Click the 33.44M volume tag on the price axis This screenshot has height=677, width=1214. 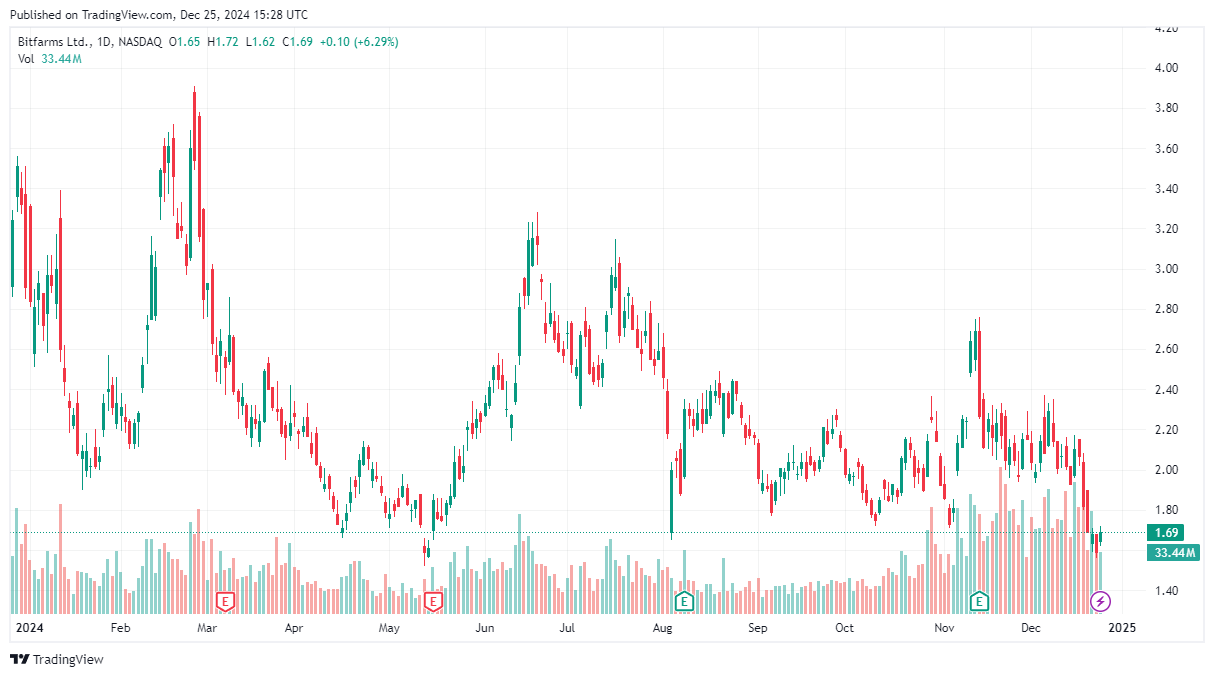pos(1173,552)
